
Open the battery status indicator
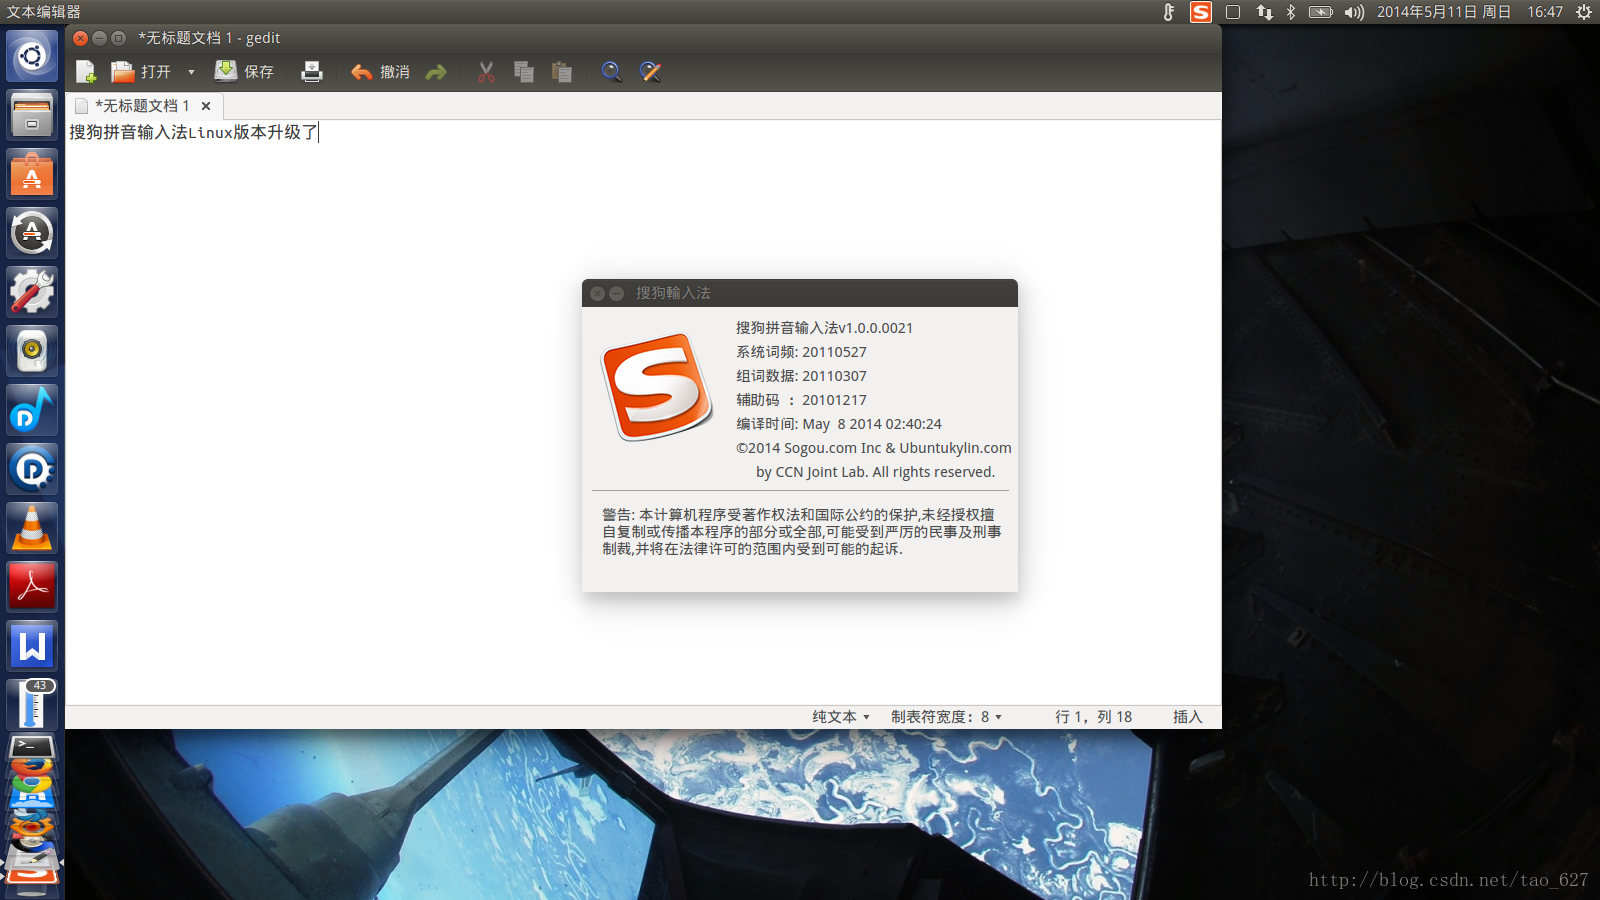coord(1321,12)
